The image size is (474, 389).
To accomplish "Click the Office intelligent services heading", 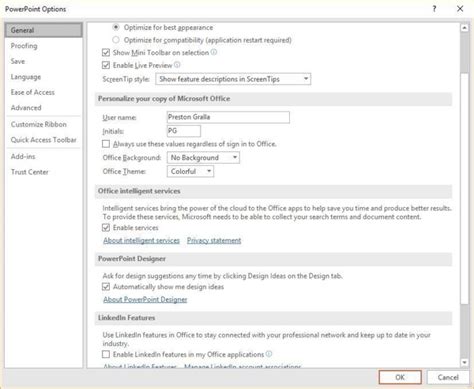I will tap(139, 191).
